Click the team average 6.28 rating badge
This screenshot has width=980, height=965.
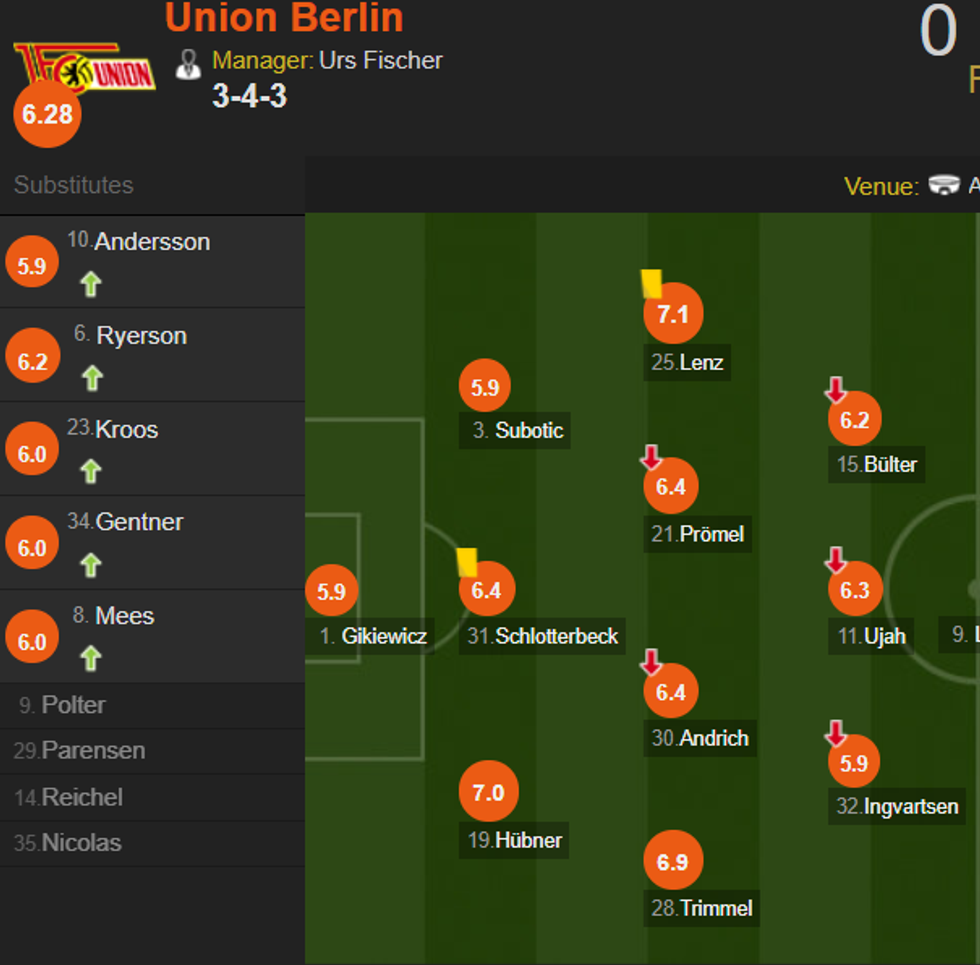pyautogui.click(x=47, y=114)
